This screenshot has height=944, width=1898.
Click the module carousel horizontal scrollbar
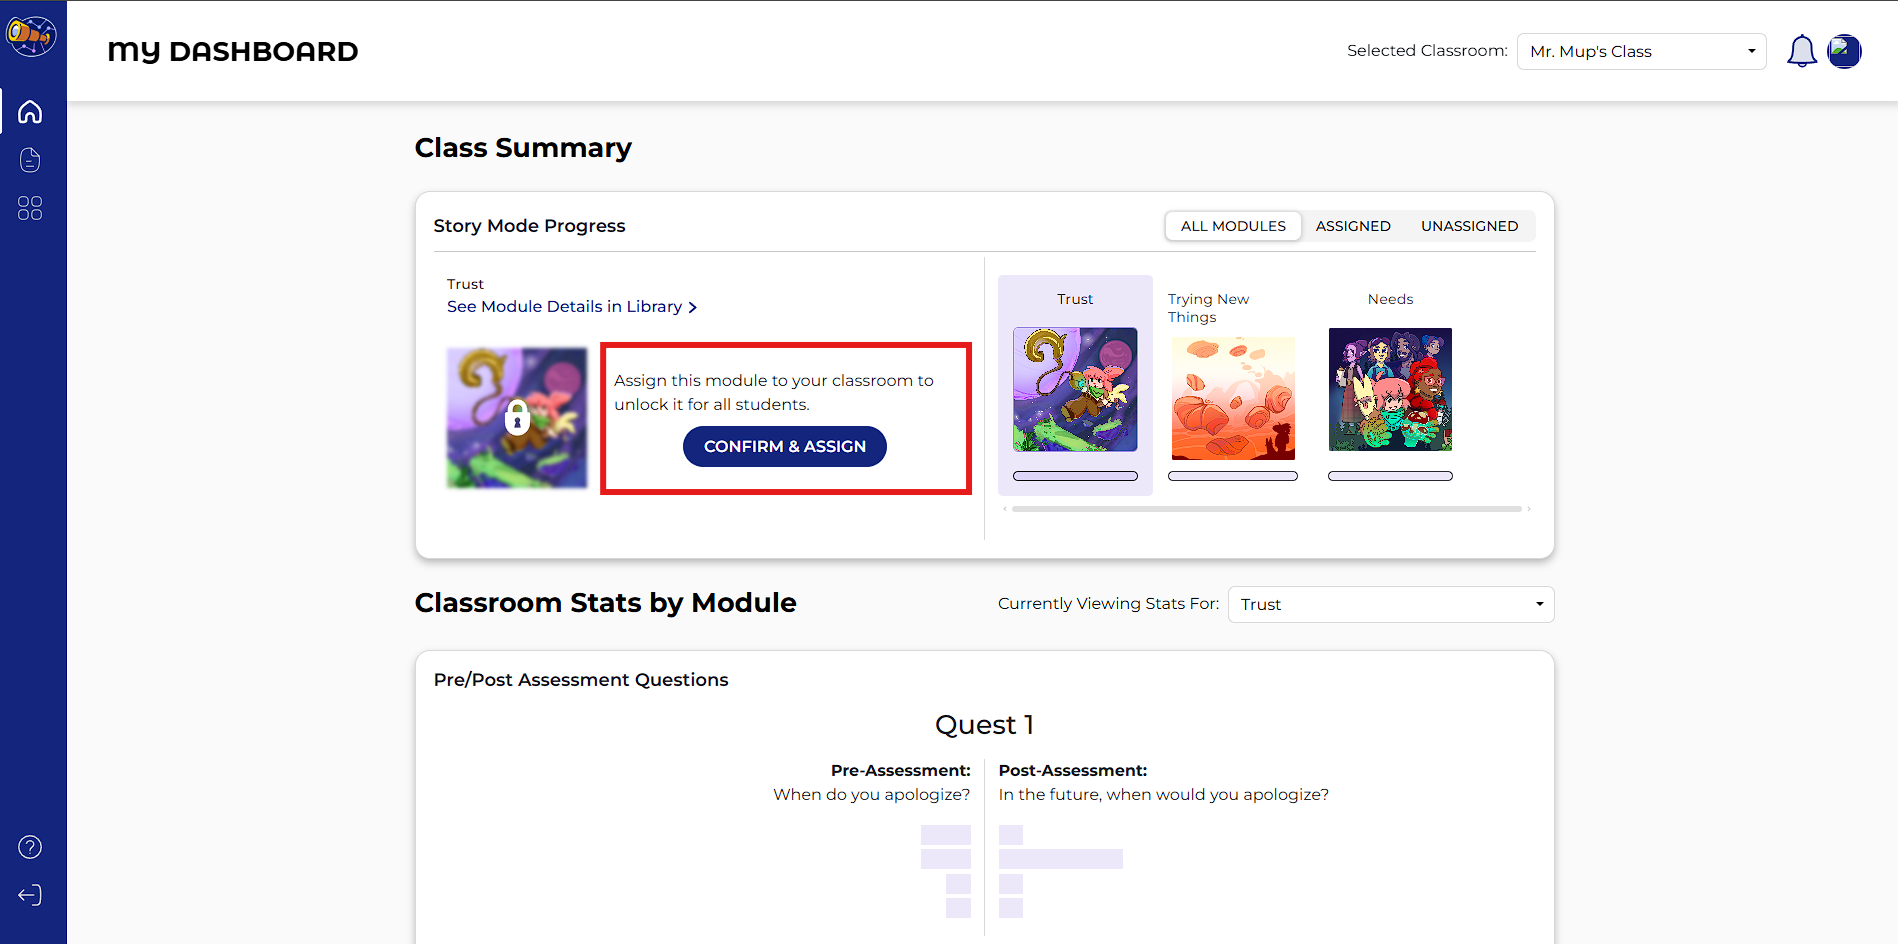click(x=1266, y=509)
